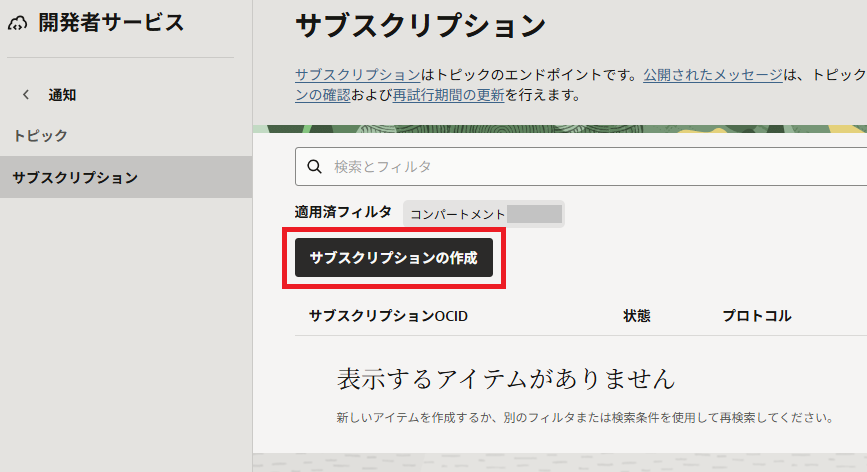Go back via the 通知 label

click(x=62, y=96)
